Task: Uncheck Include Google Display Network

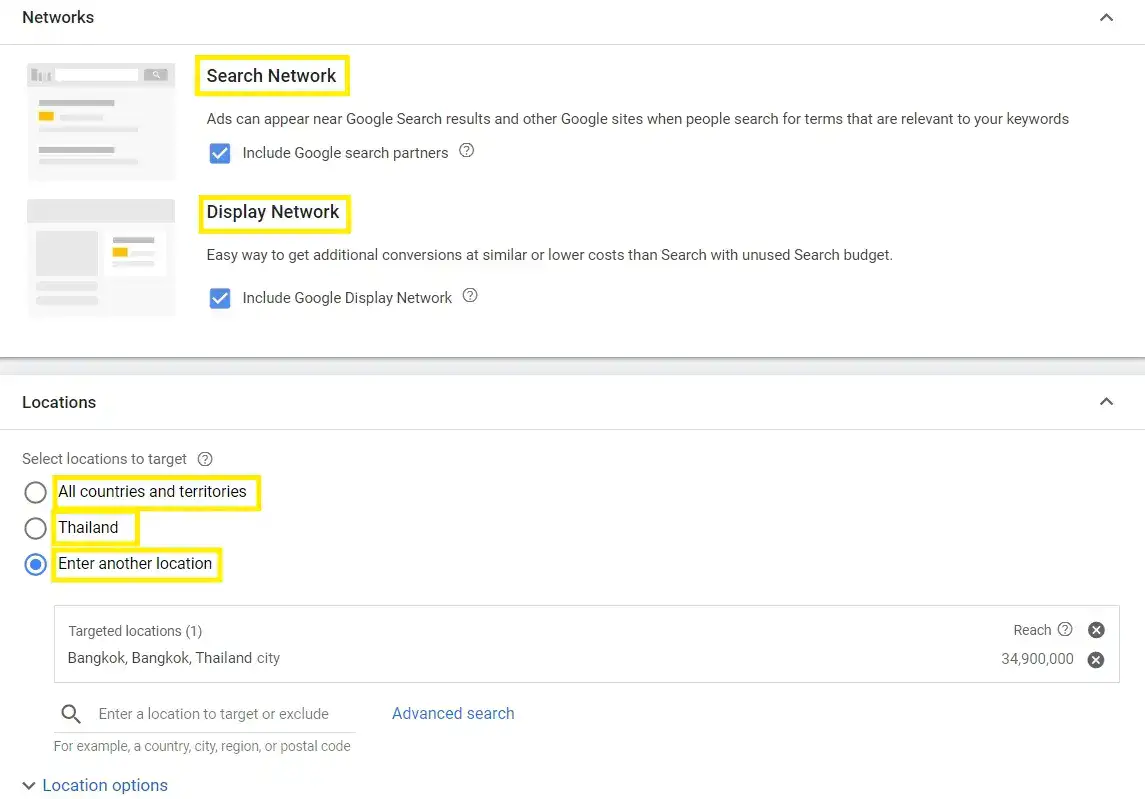Action: tap(220, 298)
